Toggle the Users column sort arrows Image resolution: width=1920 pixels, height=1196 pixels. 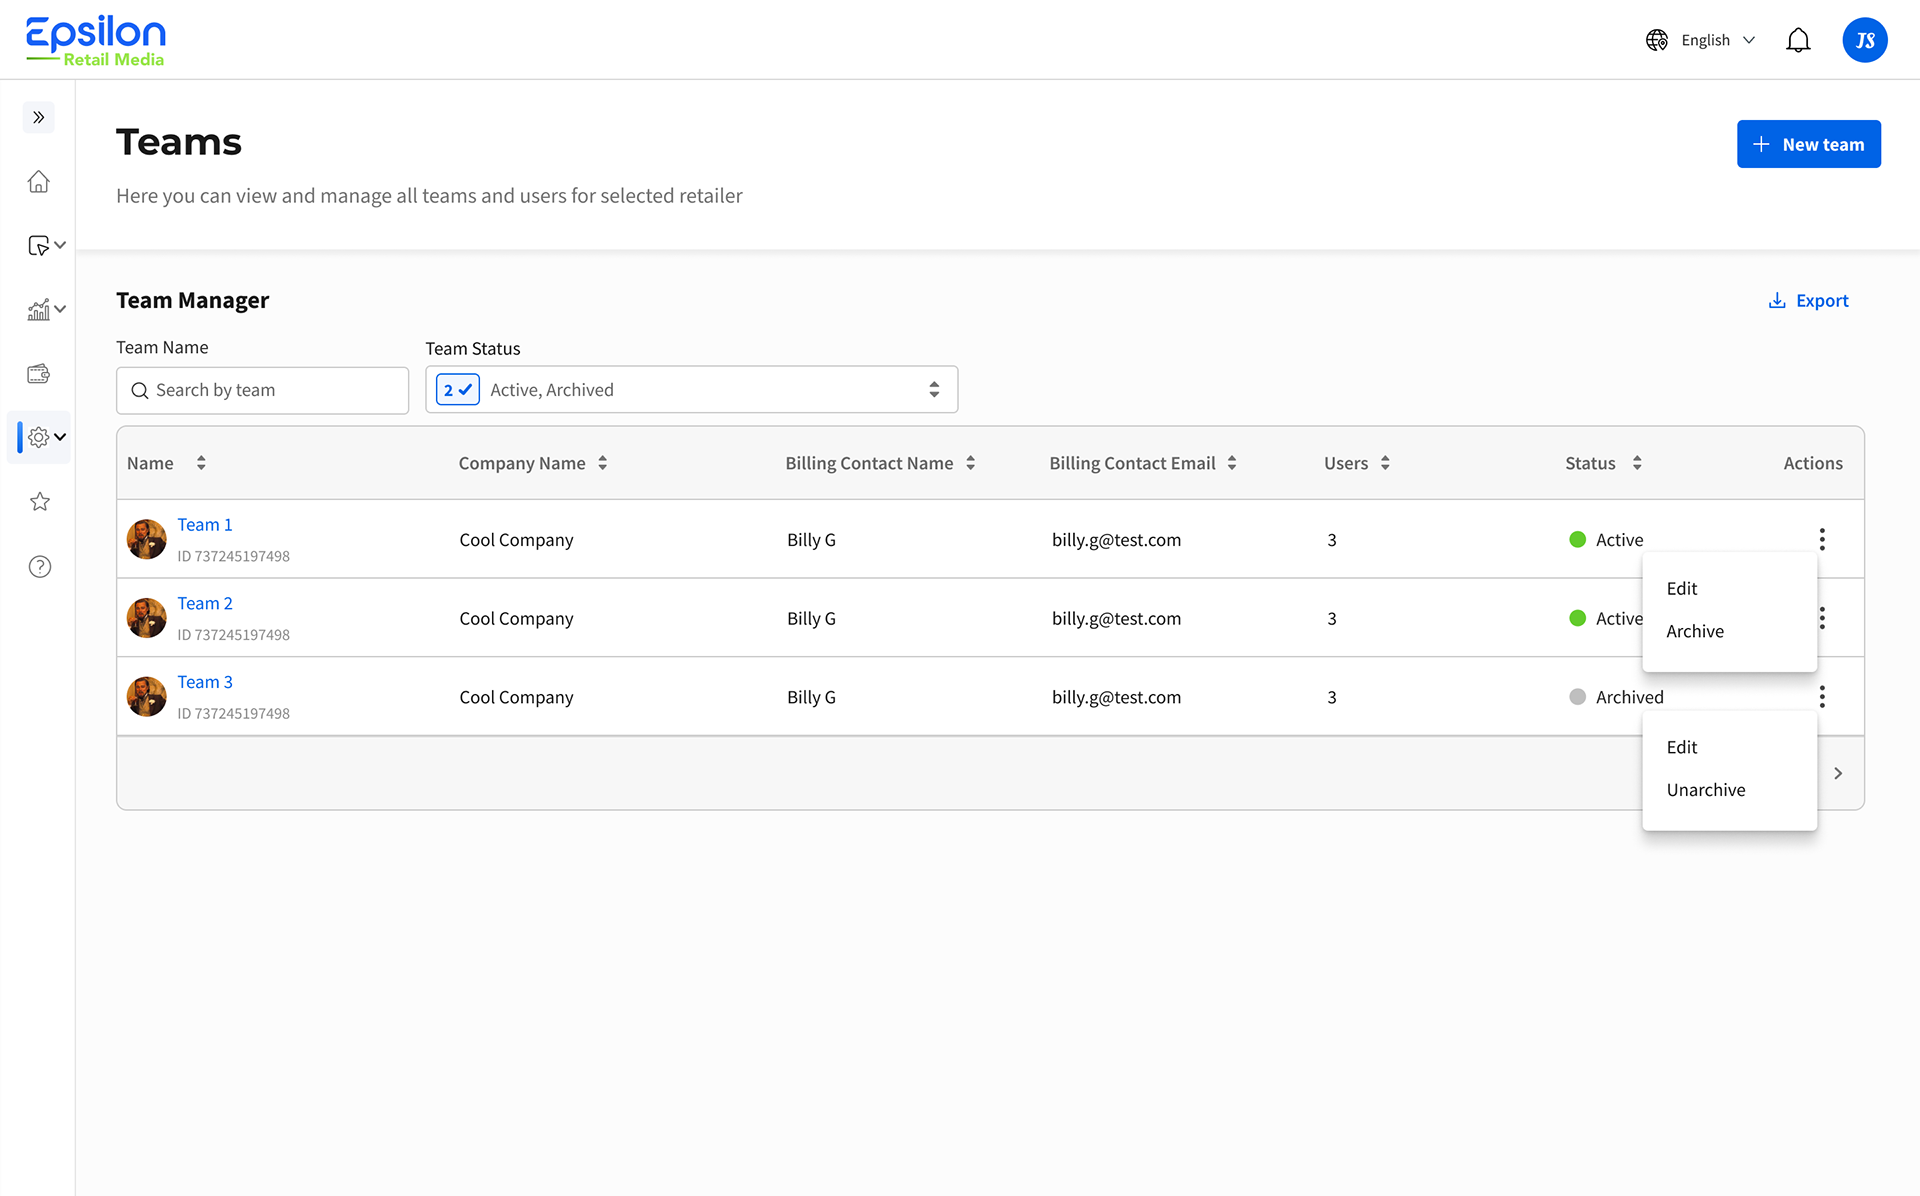[1385, 462]
